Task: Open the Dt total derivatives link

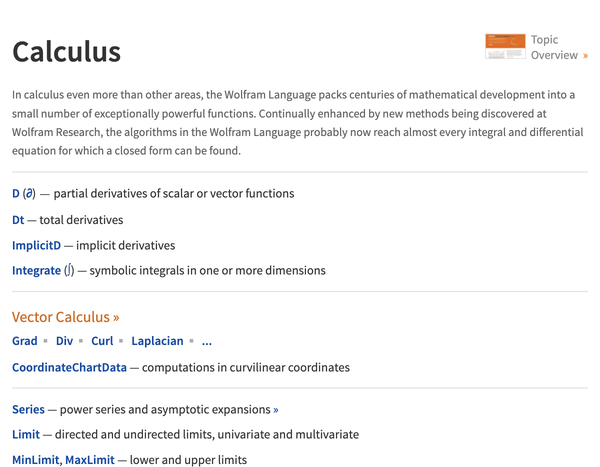Action: click(x=18, y=220)
